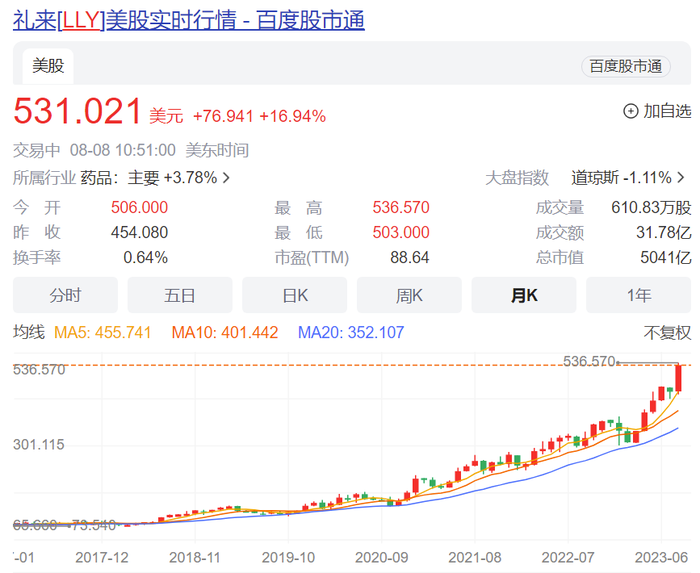Switch to 分时 chart tab
Image resolution: width=700 pixels, height=573 pixels.
[x=65, y=295]
